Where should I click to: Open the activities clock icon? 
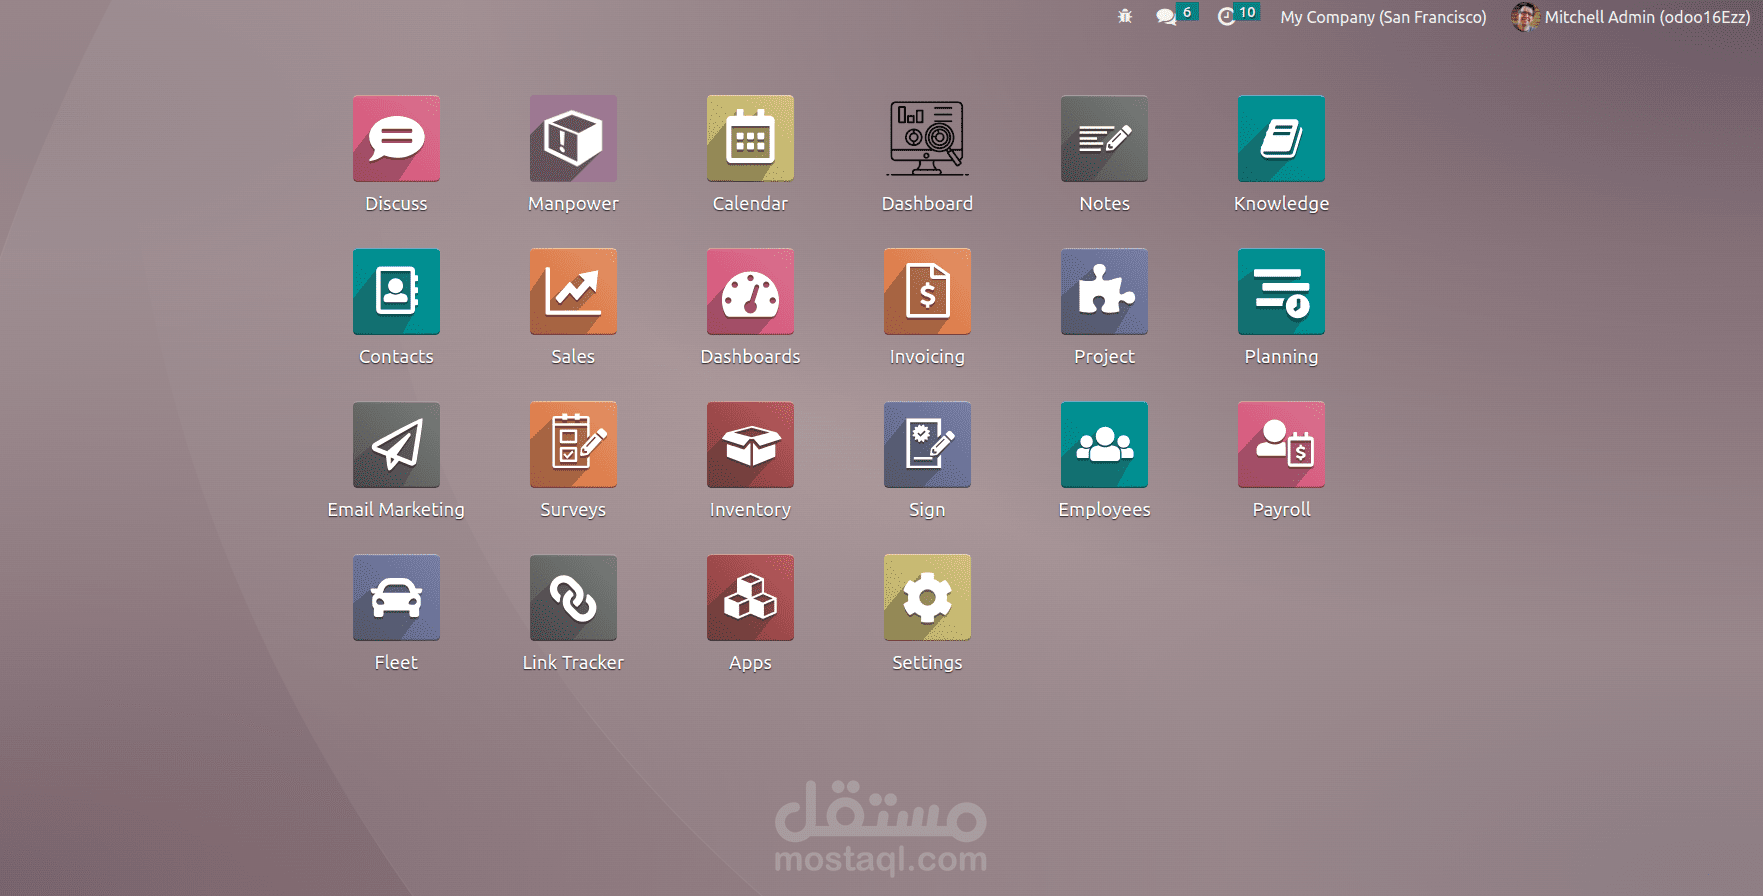(1226, 16)
